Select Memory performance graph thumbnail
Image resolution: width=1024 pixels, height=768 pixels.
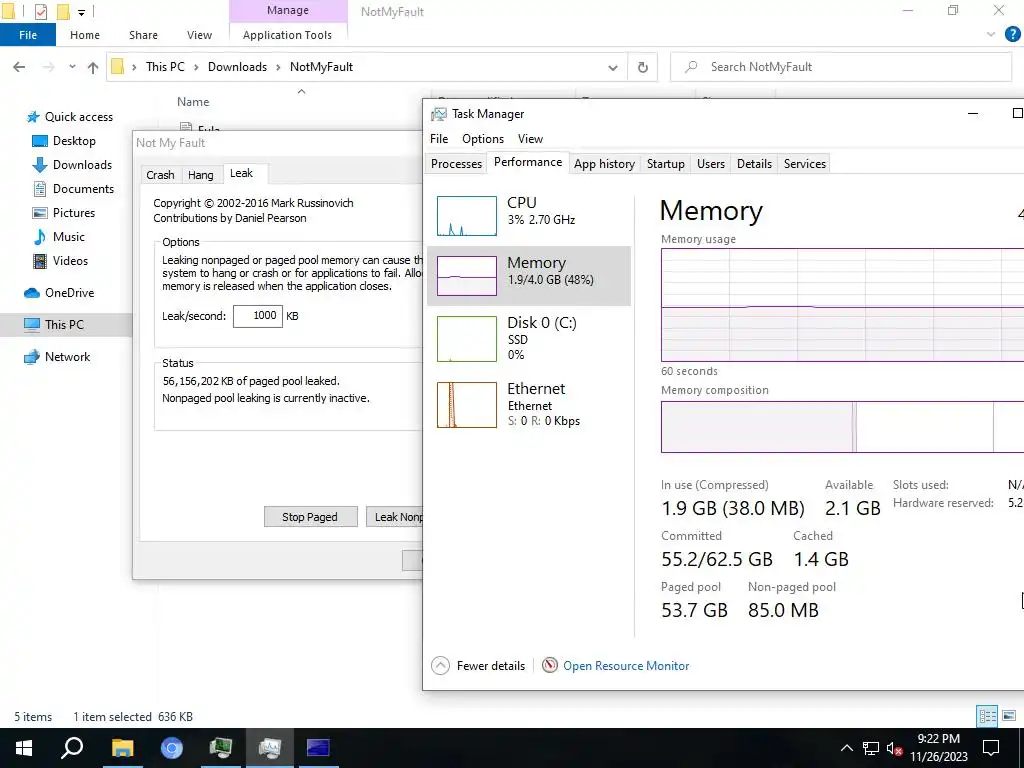(466, 276)
